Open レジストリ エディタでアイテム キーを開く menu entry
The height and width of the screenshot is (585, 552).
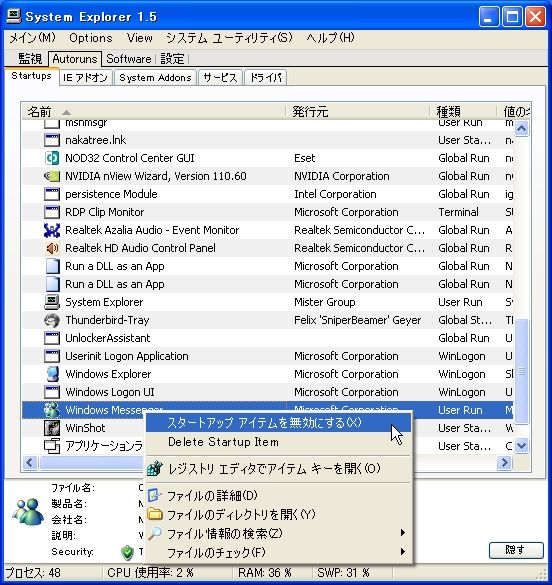tap(278, 469)
